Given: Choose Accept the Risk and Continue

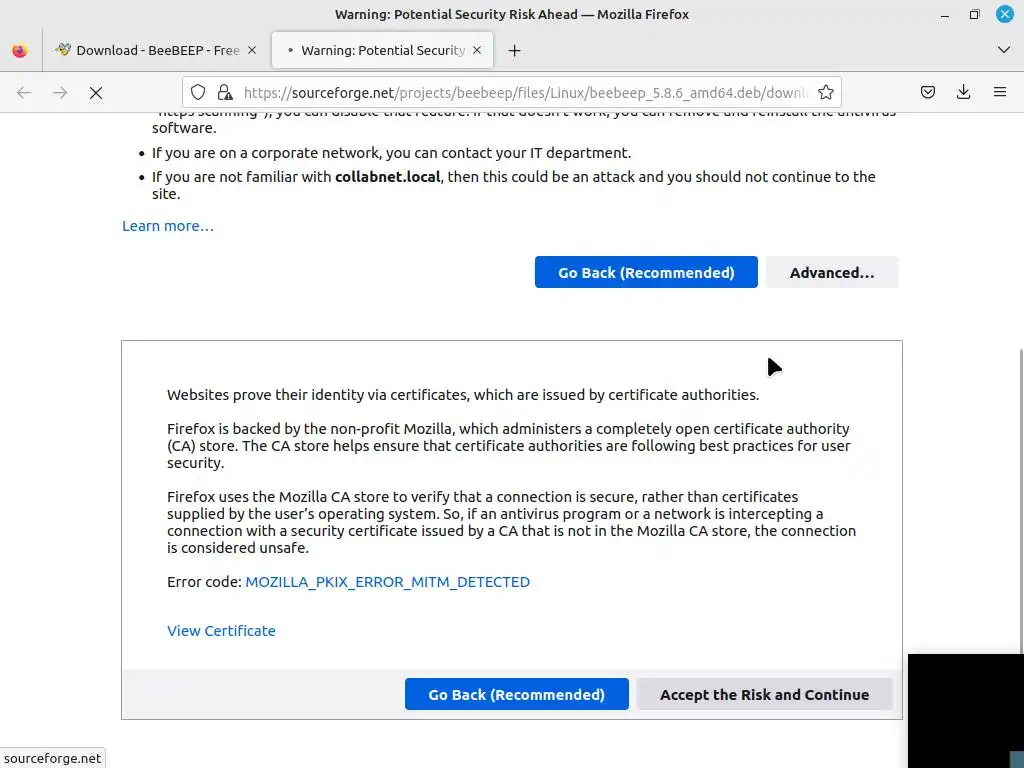Looking at the screenshot, I should pyautogui.click(x=764, y=694).
